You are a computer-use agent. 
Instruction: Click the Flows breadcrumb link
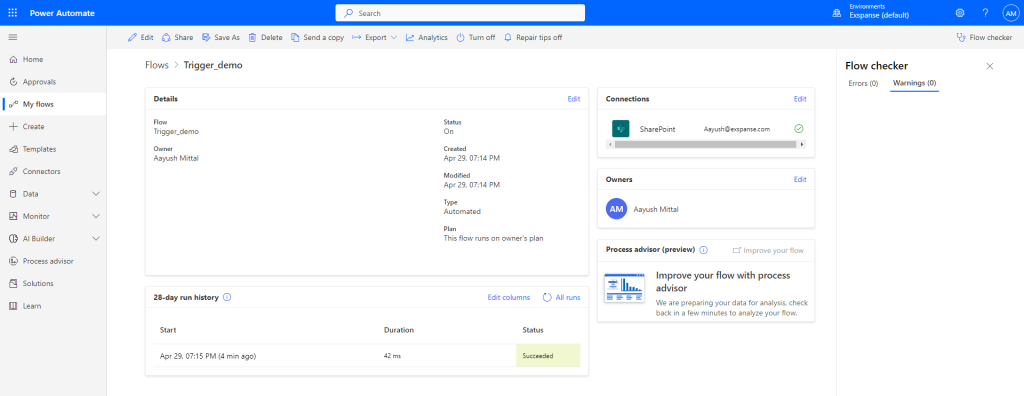coord(157,65)
